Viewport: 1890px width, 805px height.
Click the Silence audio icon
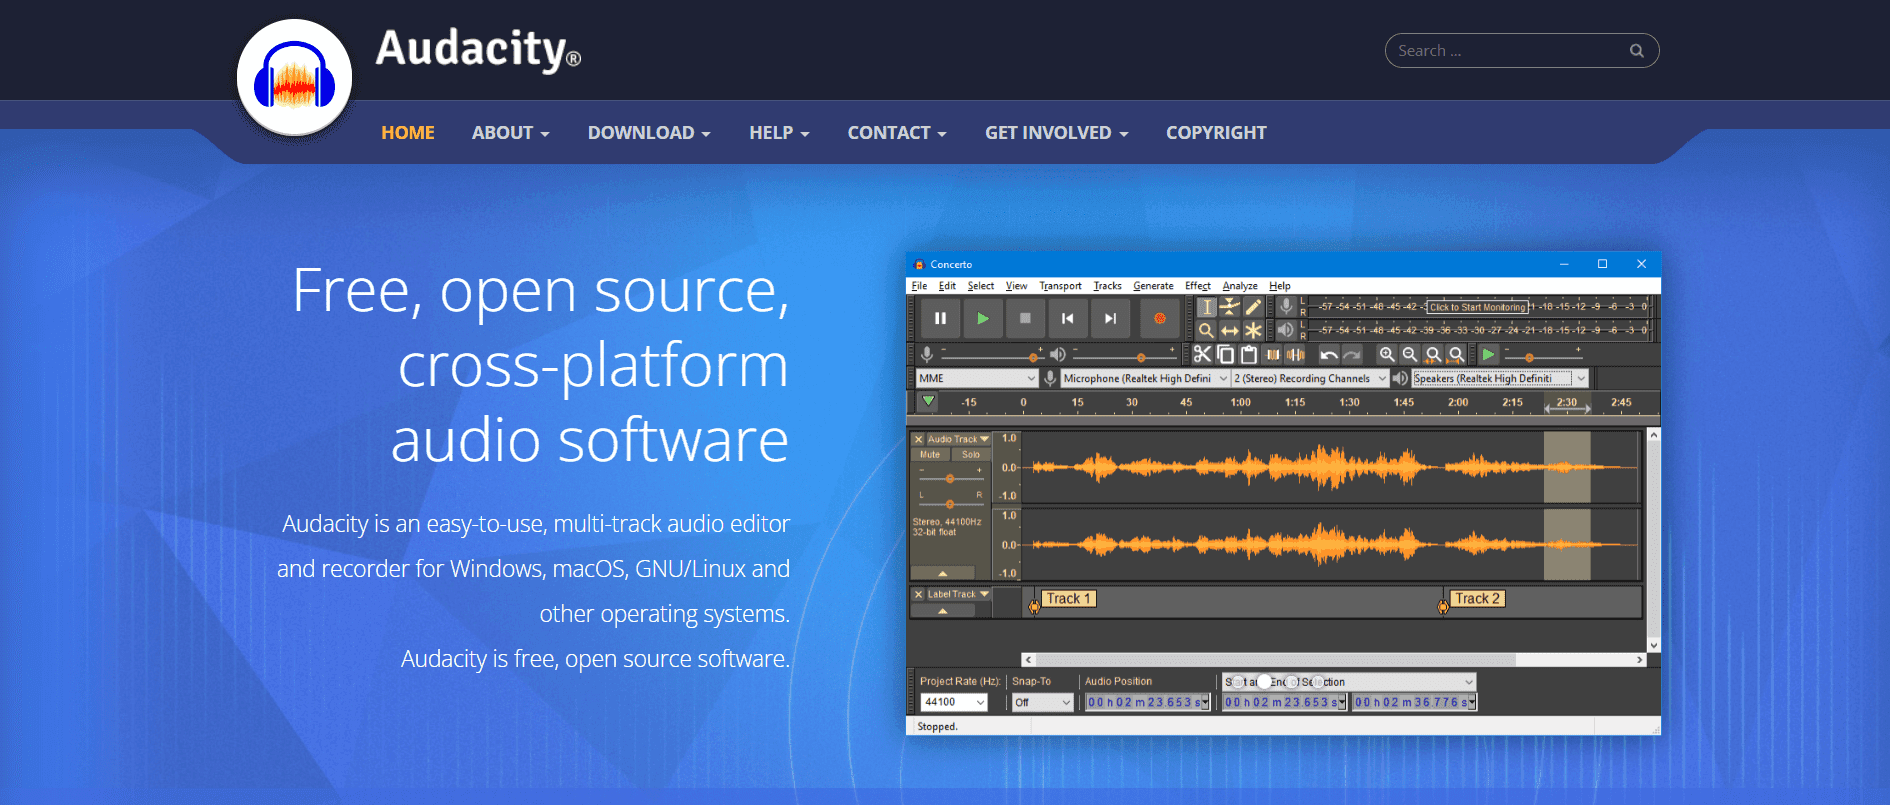[x=1296, y=354]
